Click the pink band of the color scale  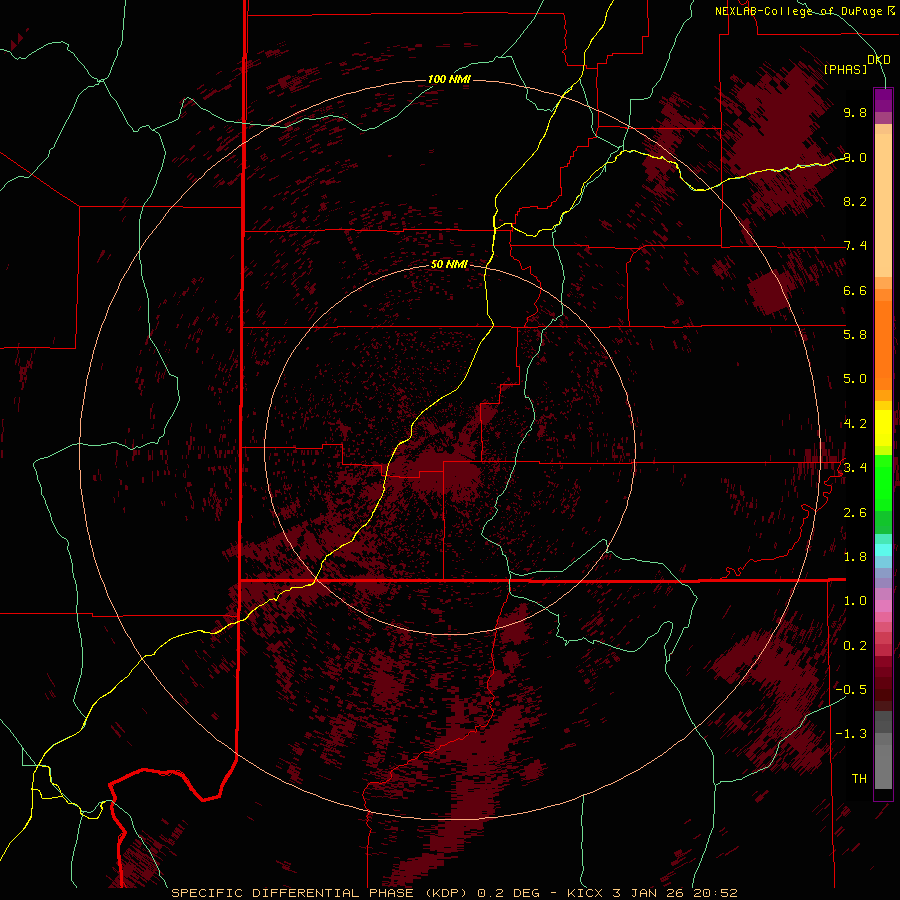883,606
